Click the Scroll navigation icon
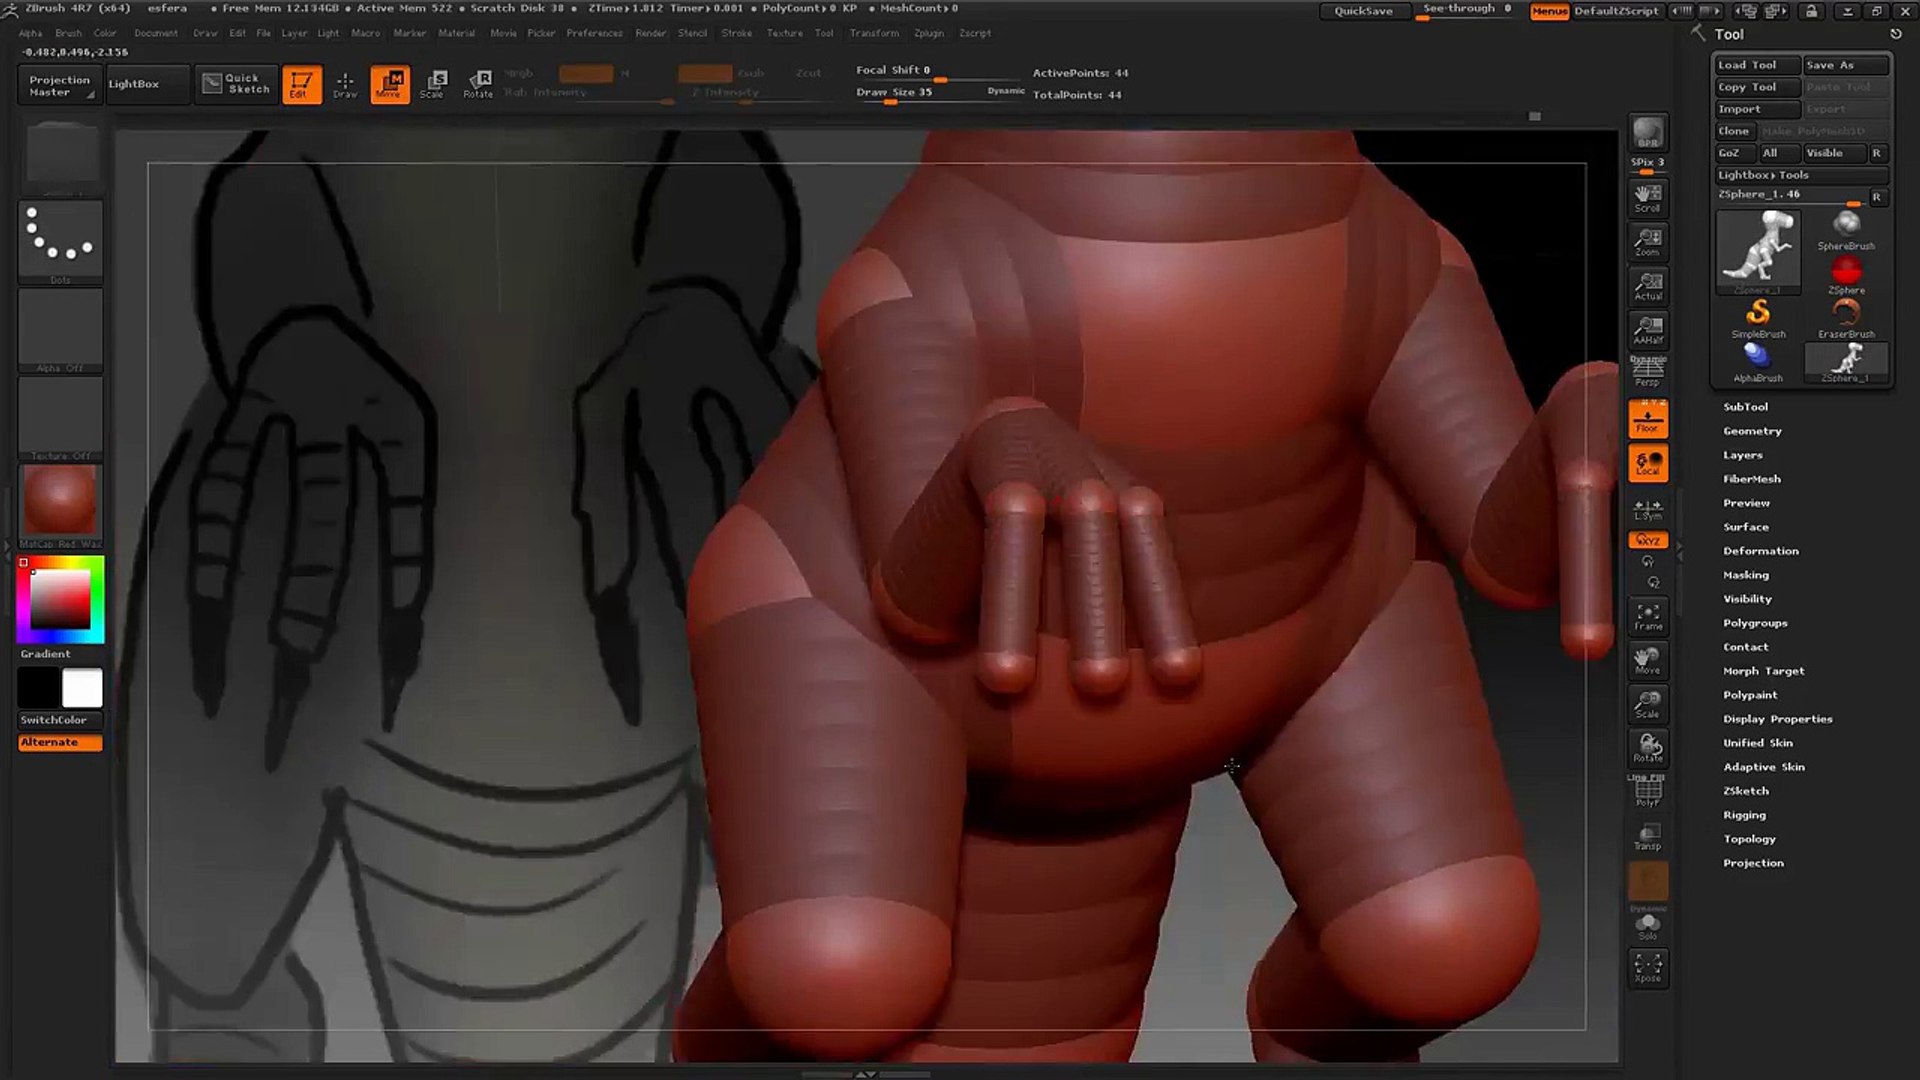 (1647, 198)
